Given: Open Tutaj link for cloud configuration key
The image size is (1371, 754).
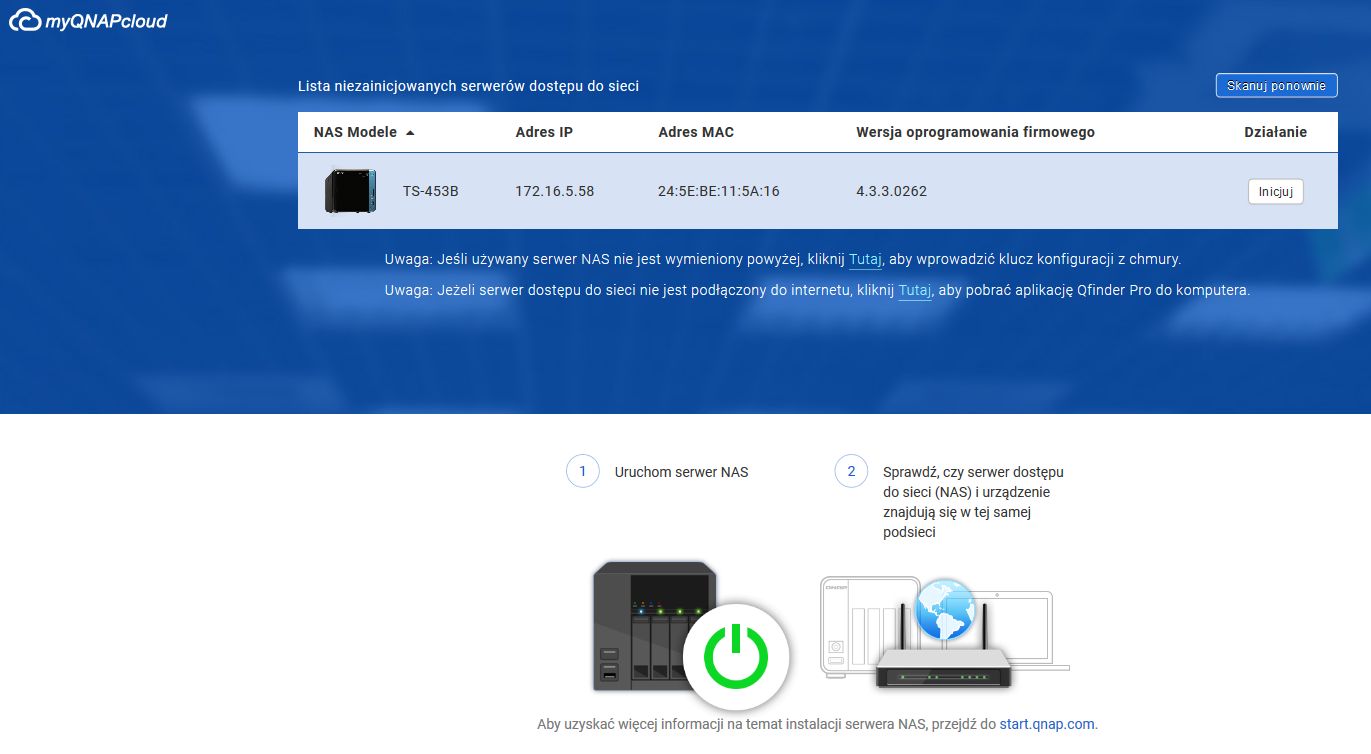Looking at the screenshot, I should (865, 259).
